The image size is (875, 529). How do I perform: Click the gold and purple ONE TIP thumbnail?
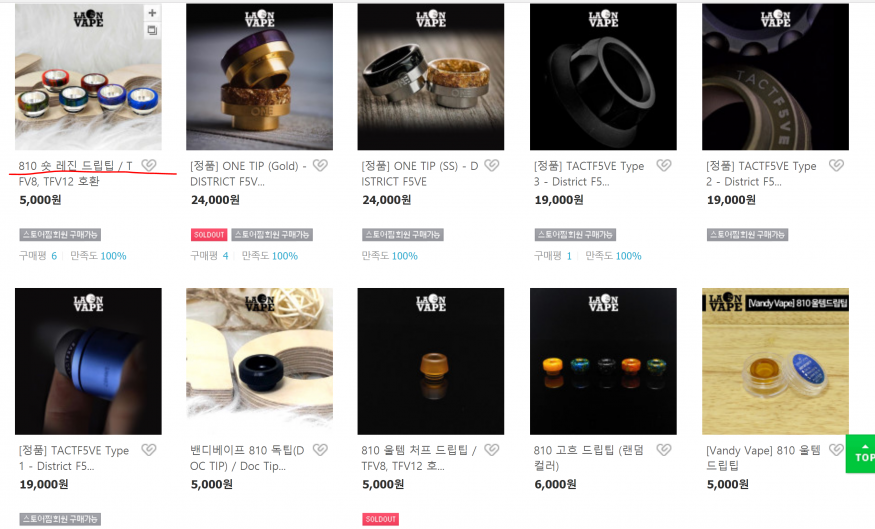(259, 77)
